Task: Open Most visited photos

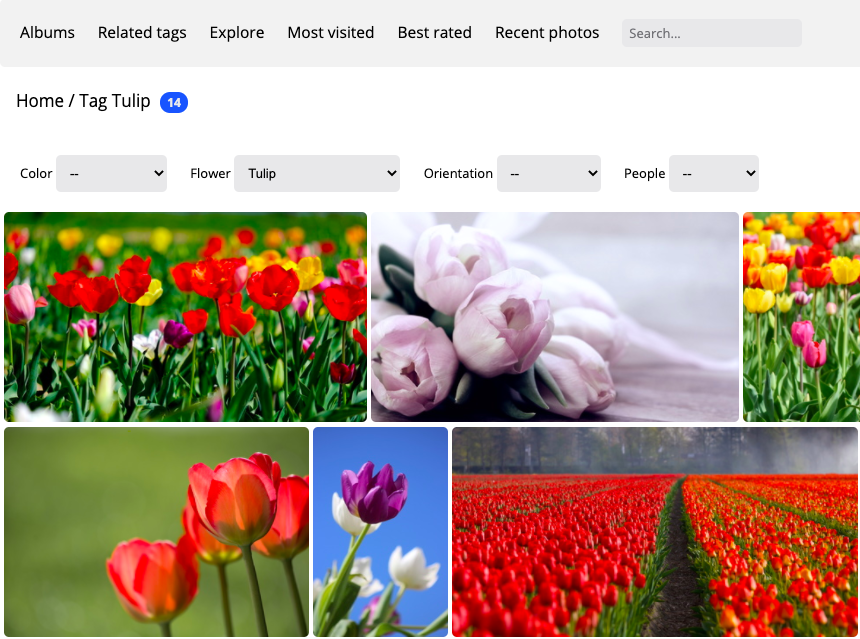Action: 331,33
